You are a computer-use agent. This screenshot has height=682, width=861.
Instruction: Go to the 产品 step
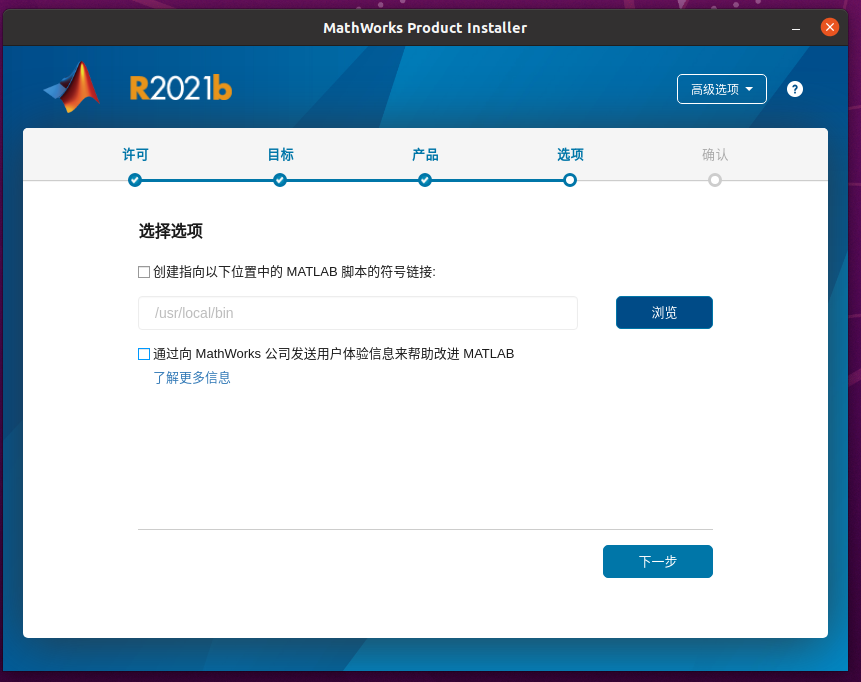pos(425,155)
